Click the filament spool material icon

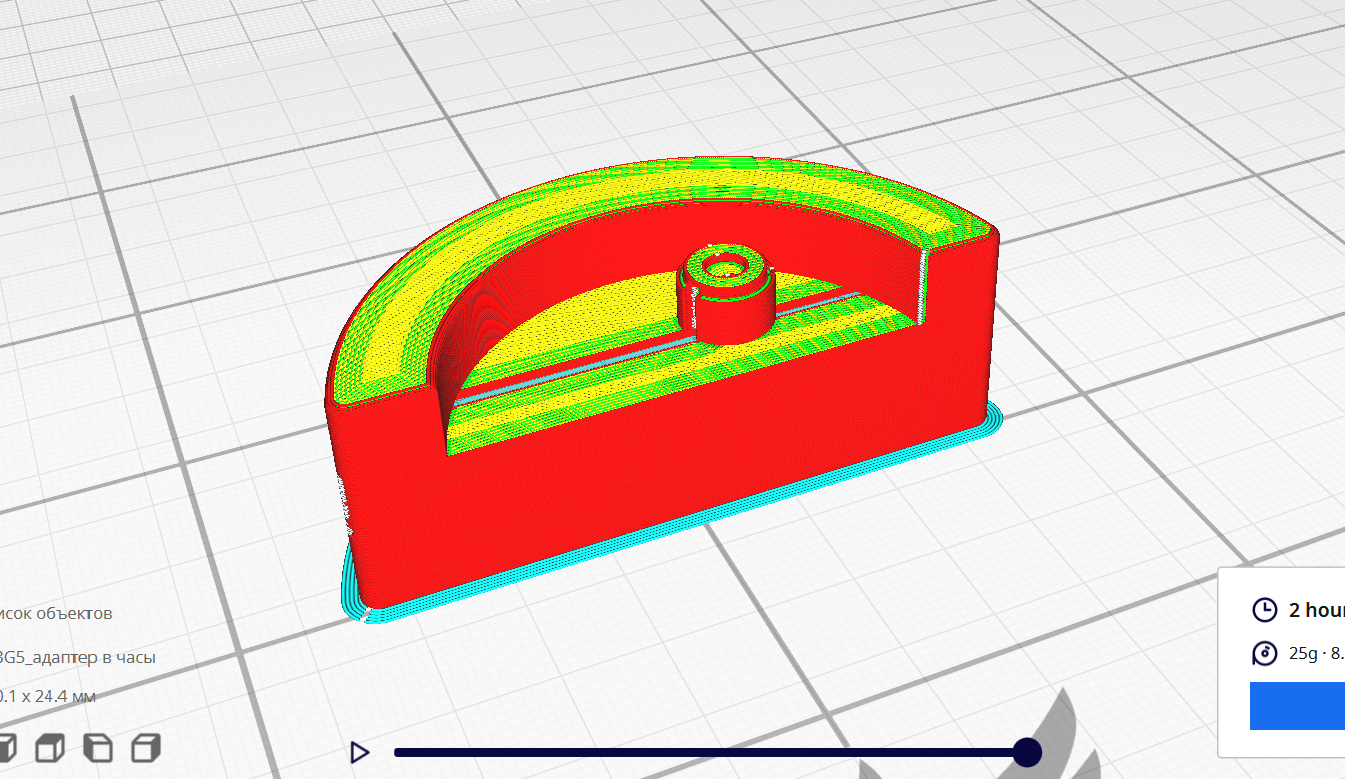1264,654
